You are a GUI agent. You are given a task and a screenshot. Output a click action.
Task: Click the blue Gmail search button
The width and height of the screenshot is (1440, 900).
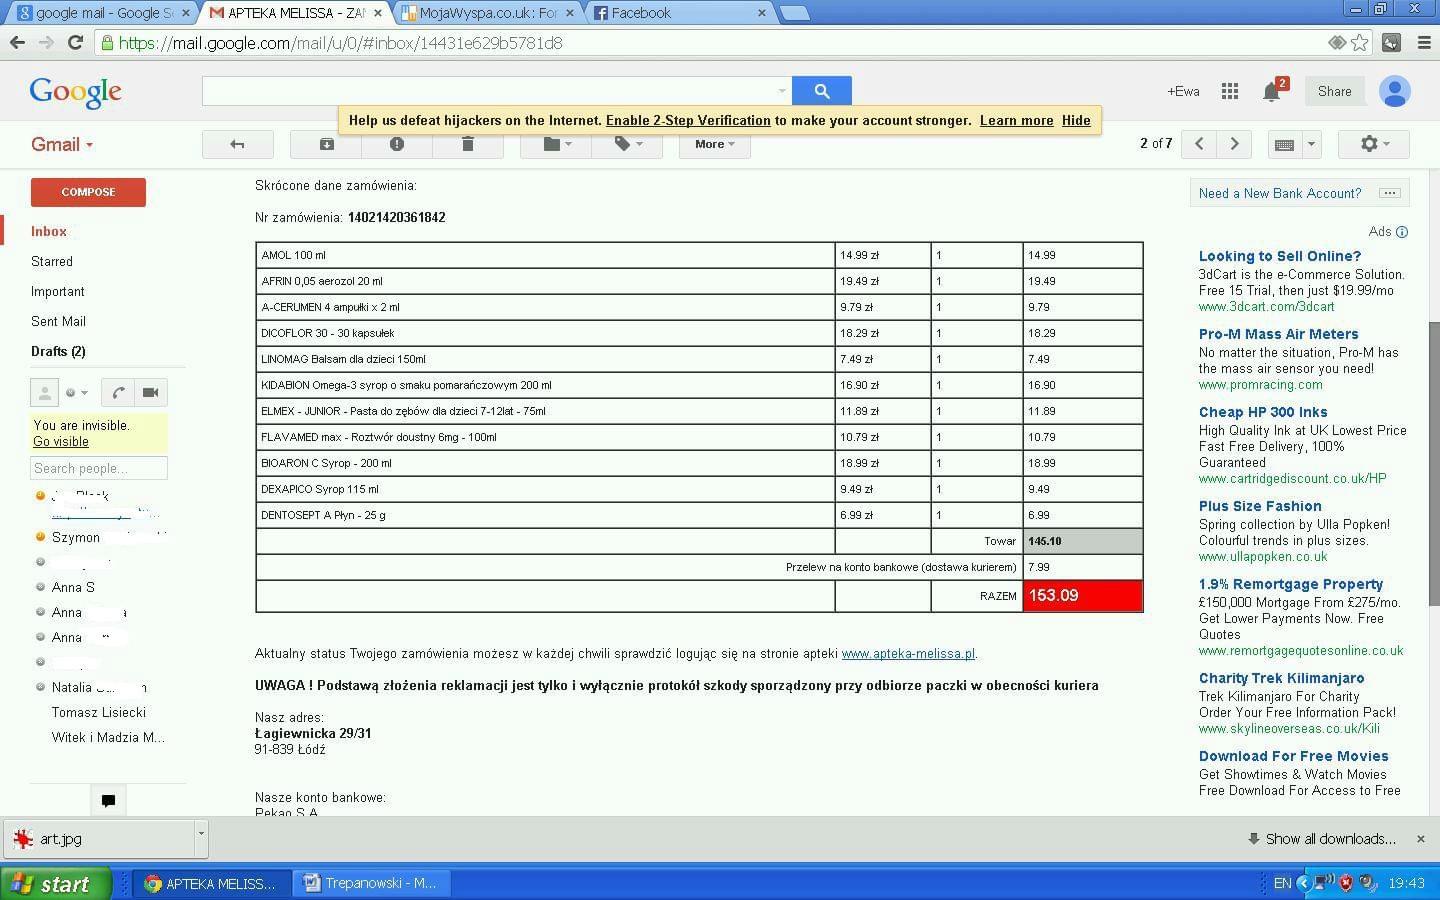(822, 91)
